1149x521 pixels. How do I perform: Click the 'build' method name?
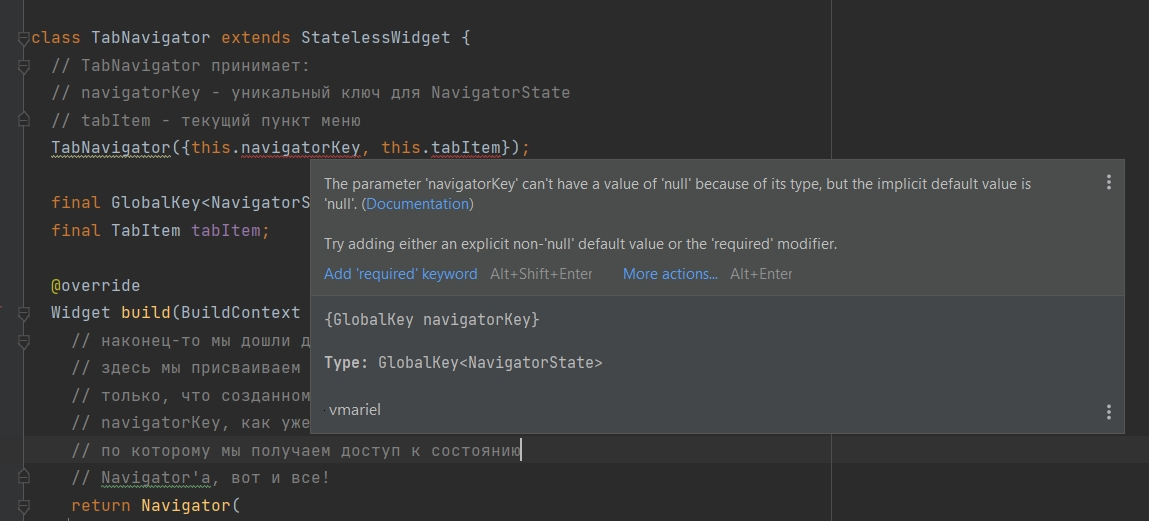[x=146, y=313]
